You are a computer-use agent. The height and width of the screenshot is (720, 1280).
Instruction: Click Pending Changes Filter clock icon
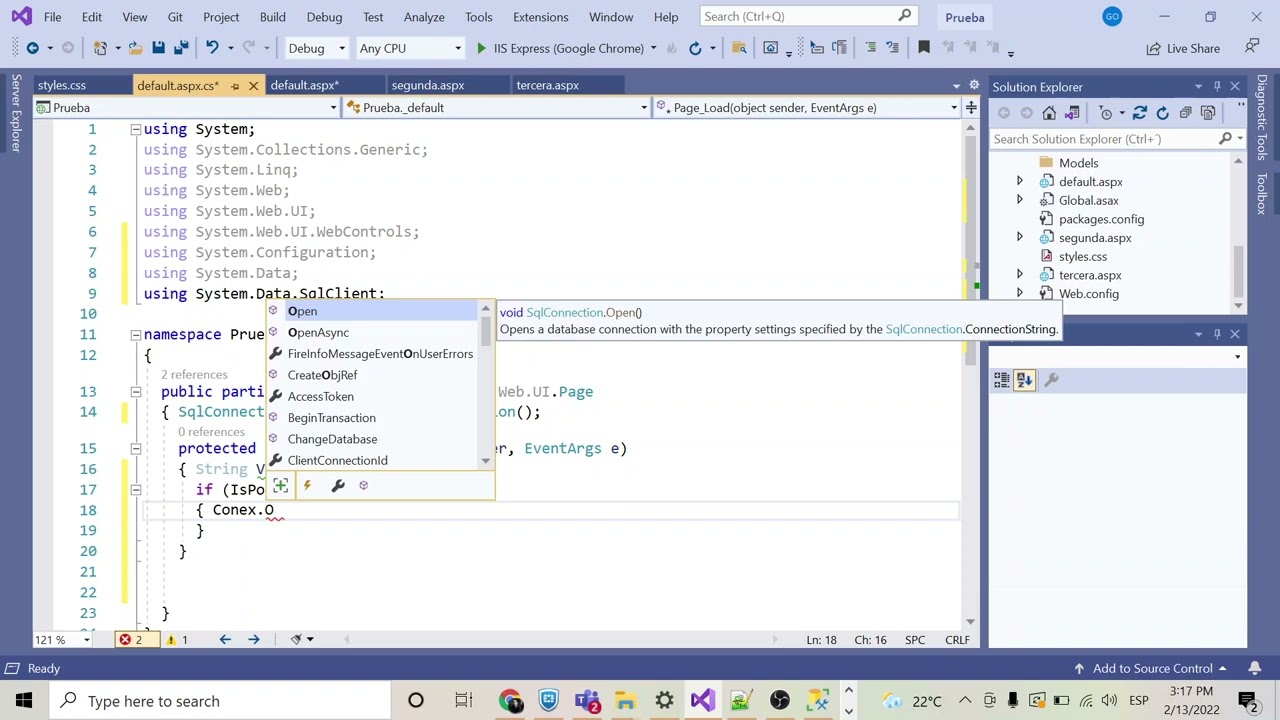(1106, 113)
